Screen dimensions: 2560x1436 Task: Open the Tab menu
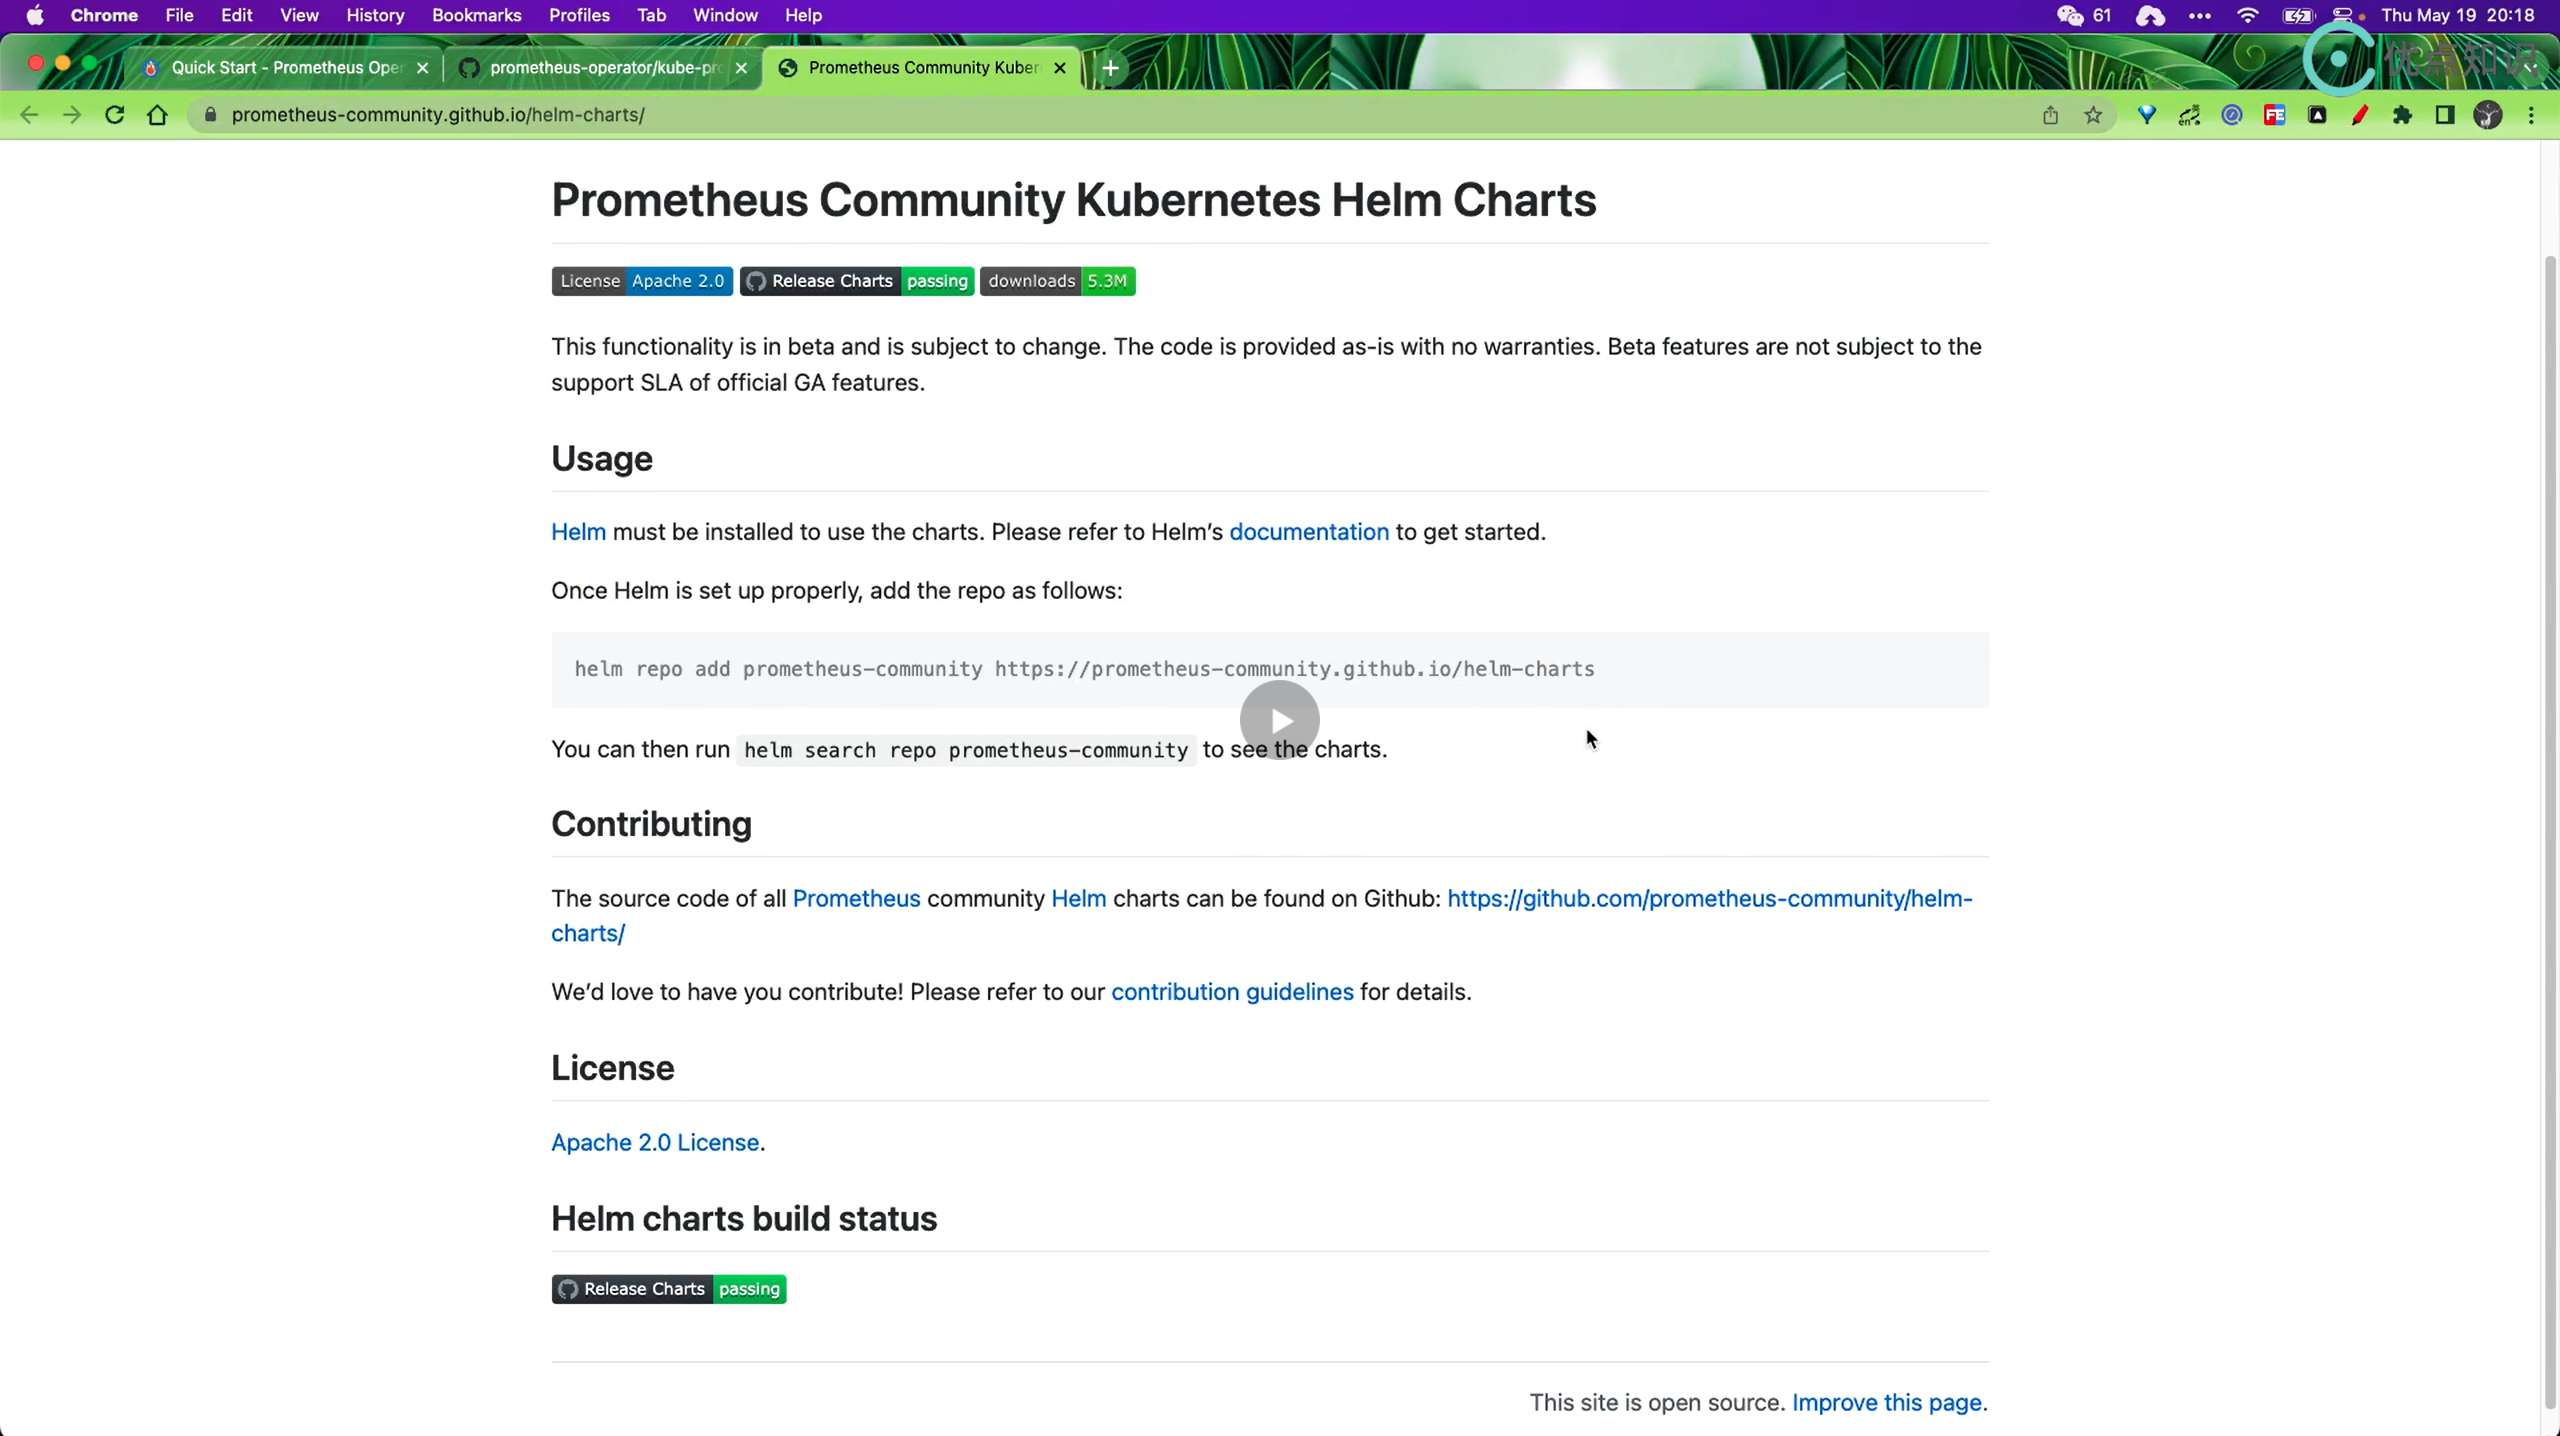[x=651, y=15]
